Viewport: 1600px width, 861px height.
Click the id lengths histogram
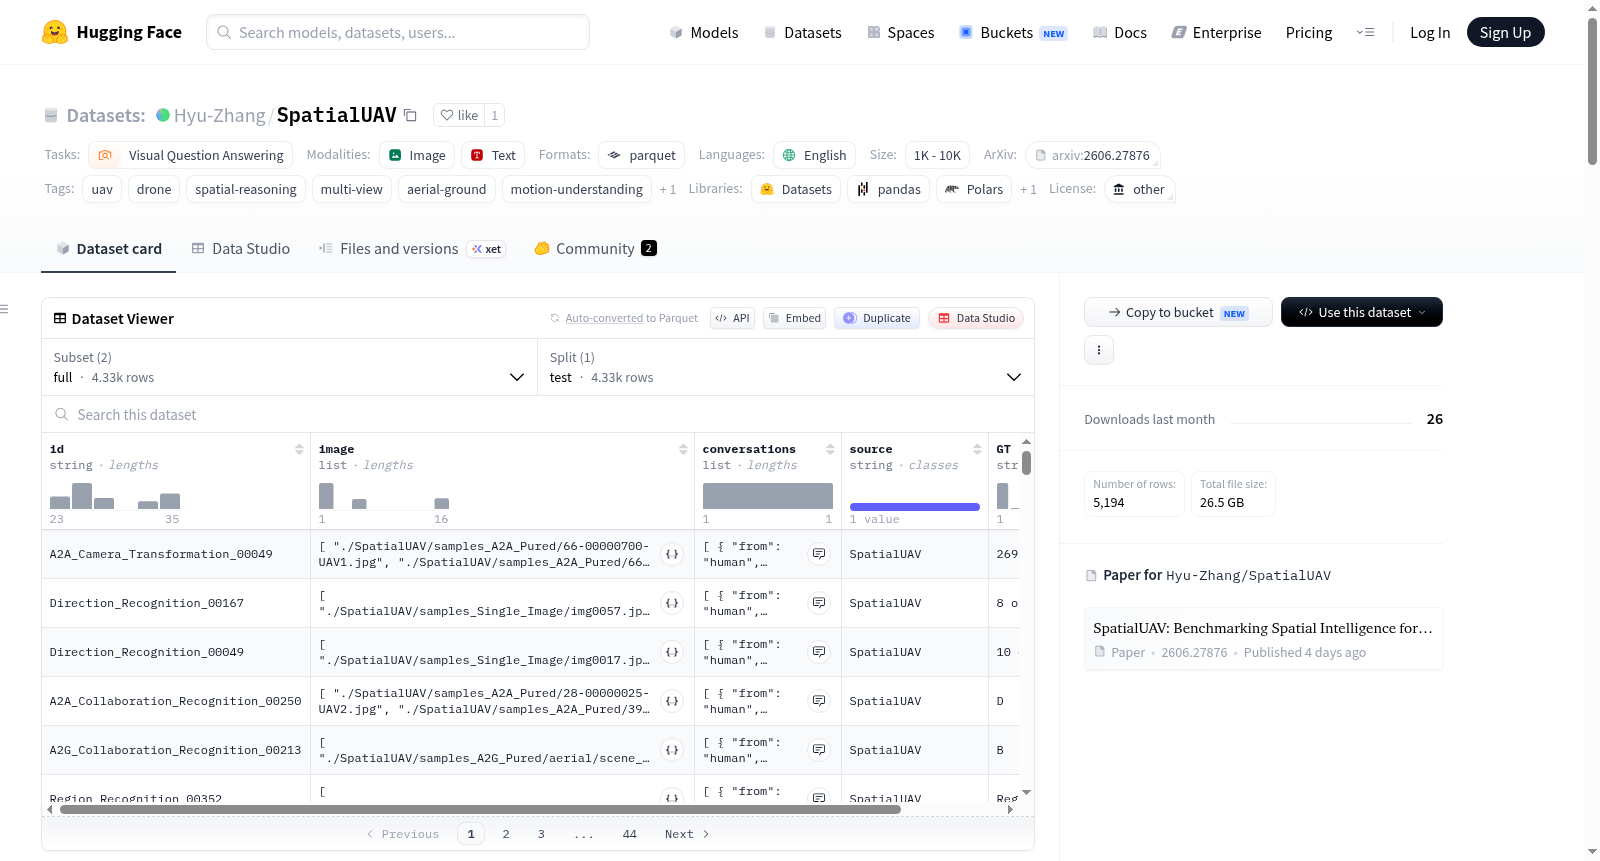click(x=115, y=495)
